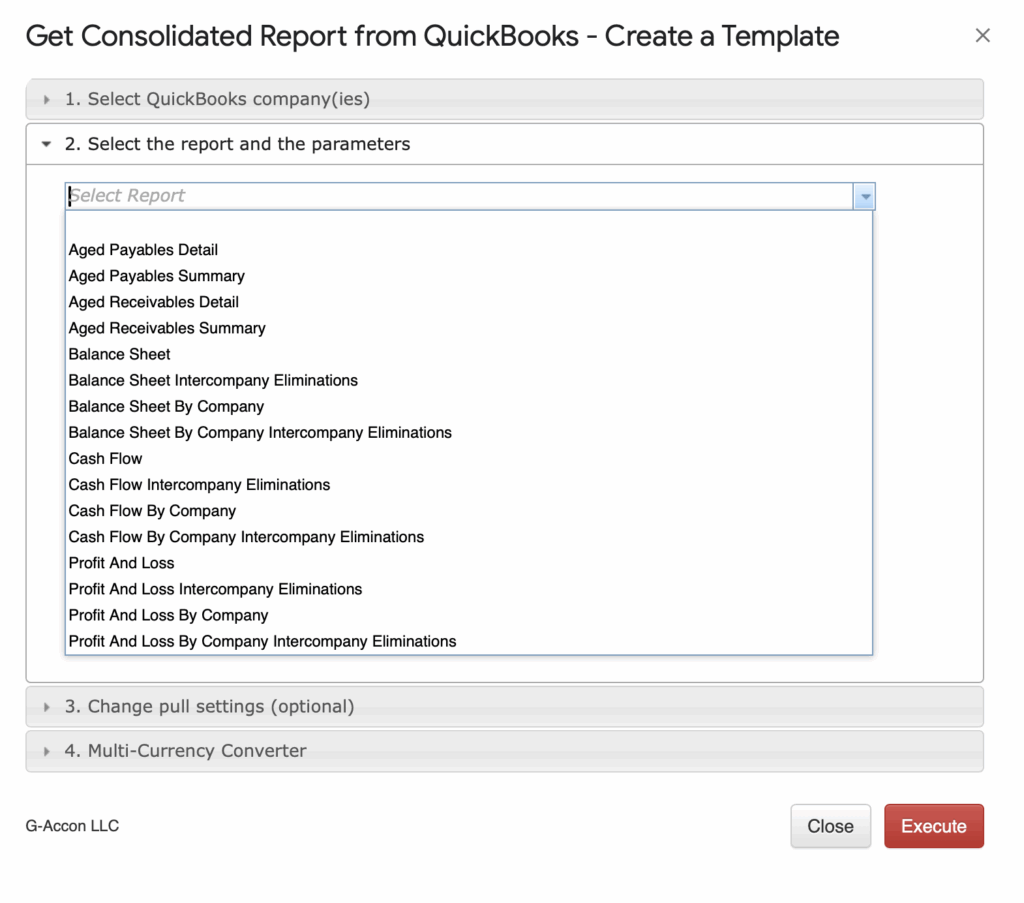Collapse section 2 Select the report and parameters

238,144
